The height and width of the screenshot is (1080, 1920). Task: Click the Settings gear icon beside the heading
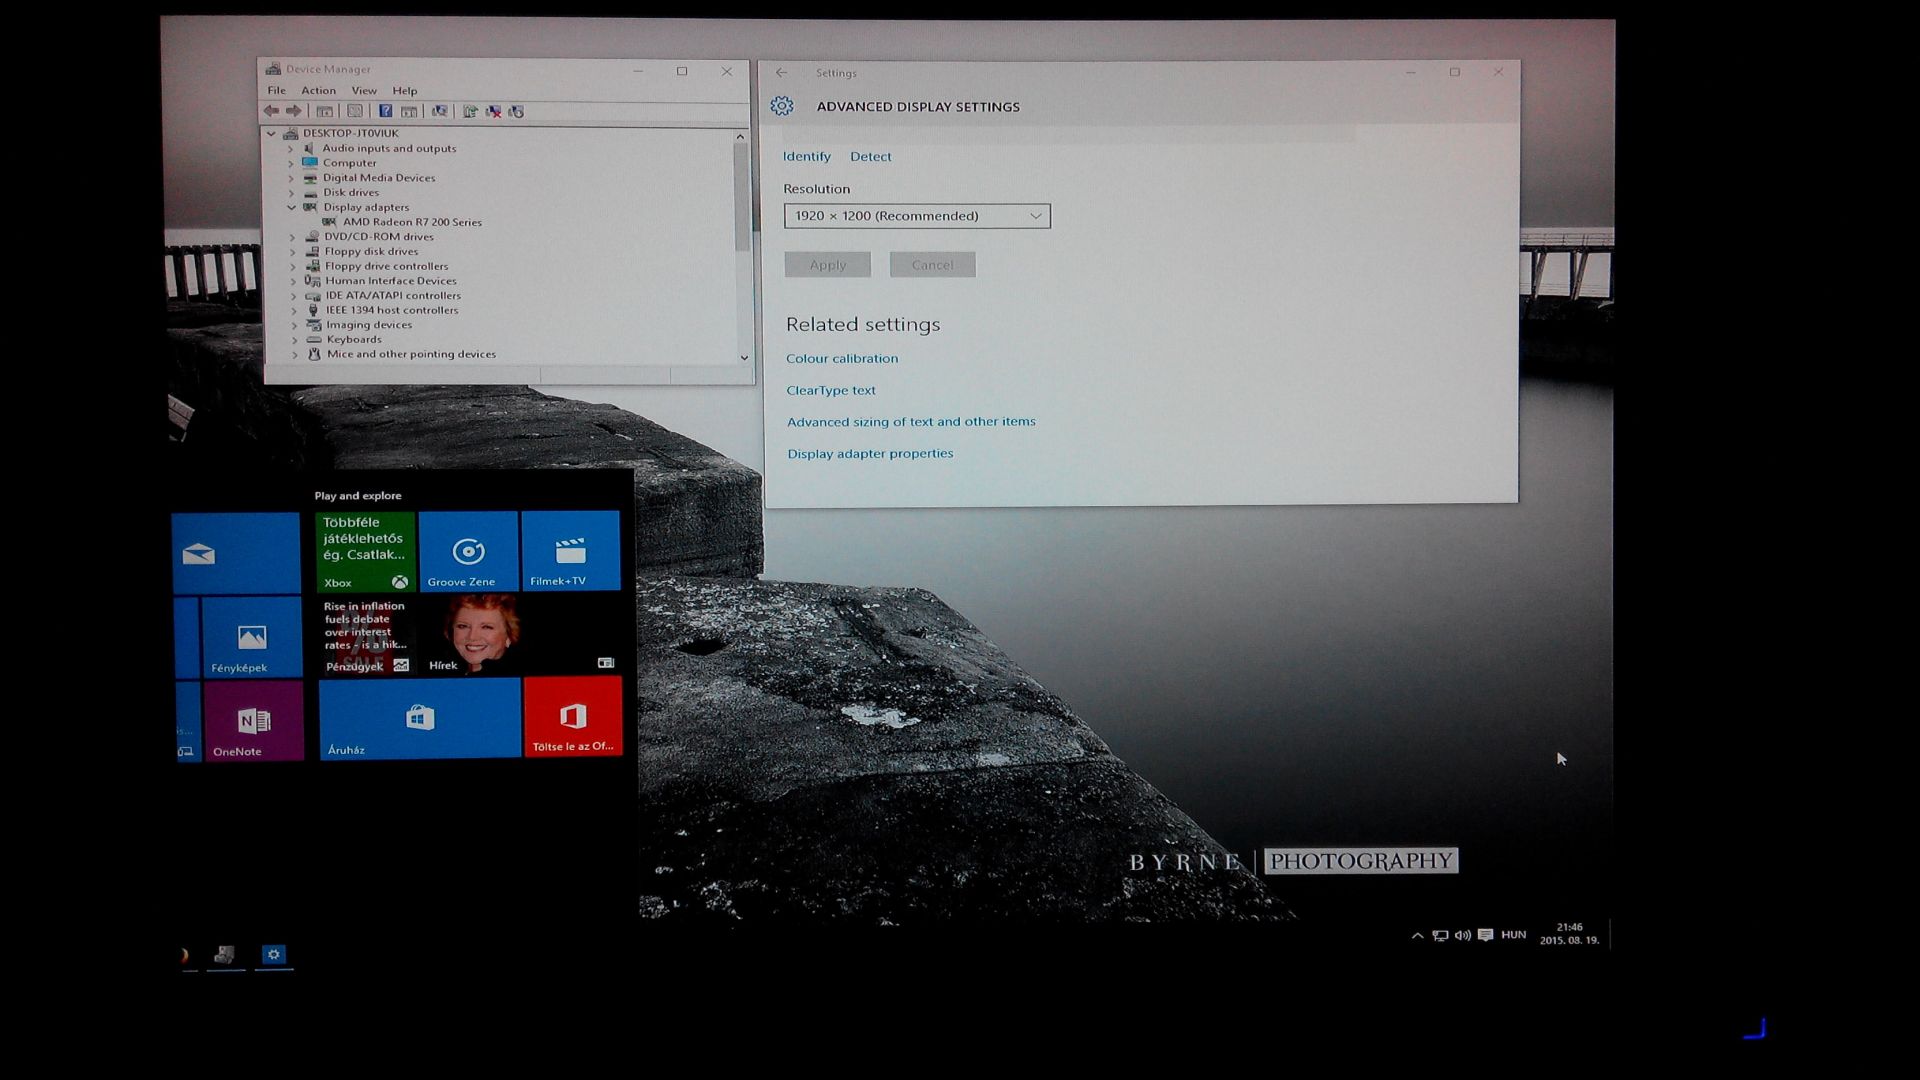point(782,106)
